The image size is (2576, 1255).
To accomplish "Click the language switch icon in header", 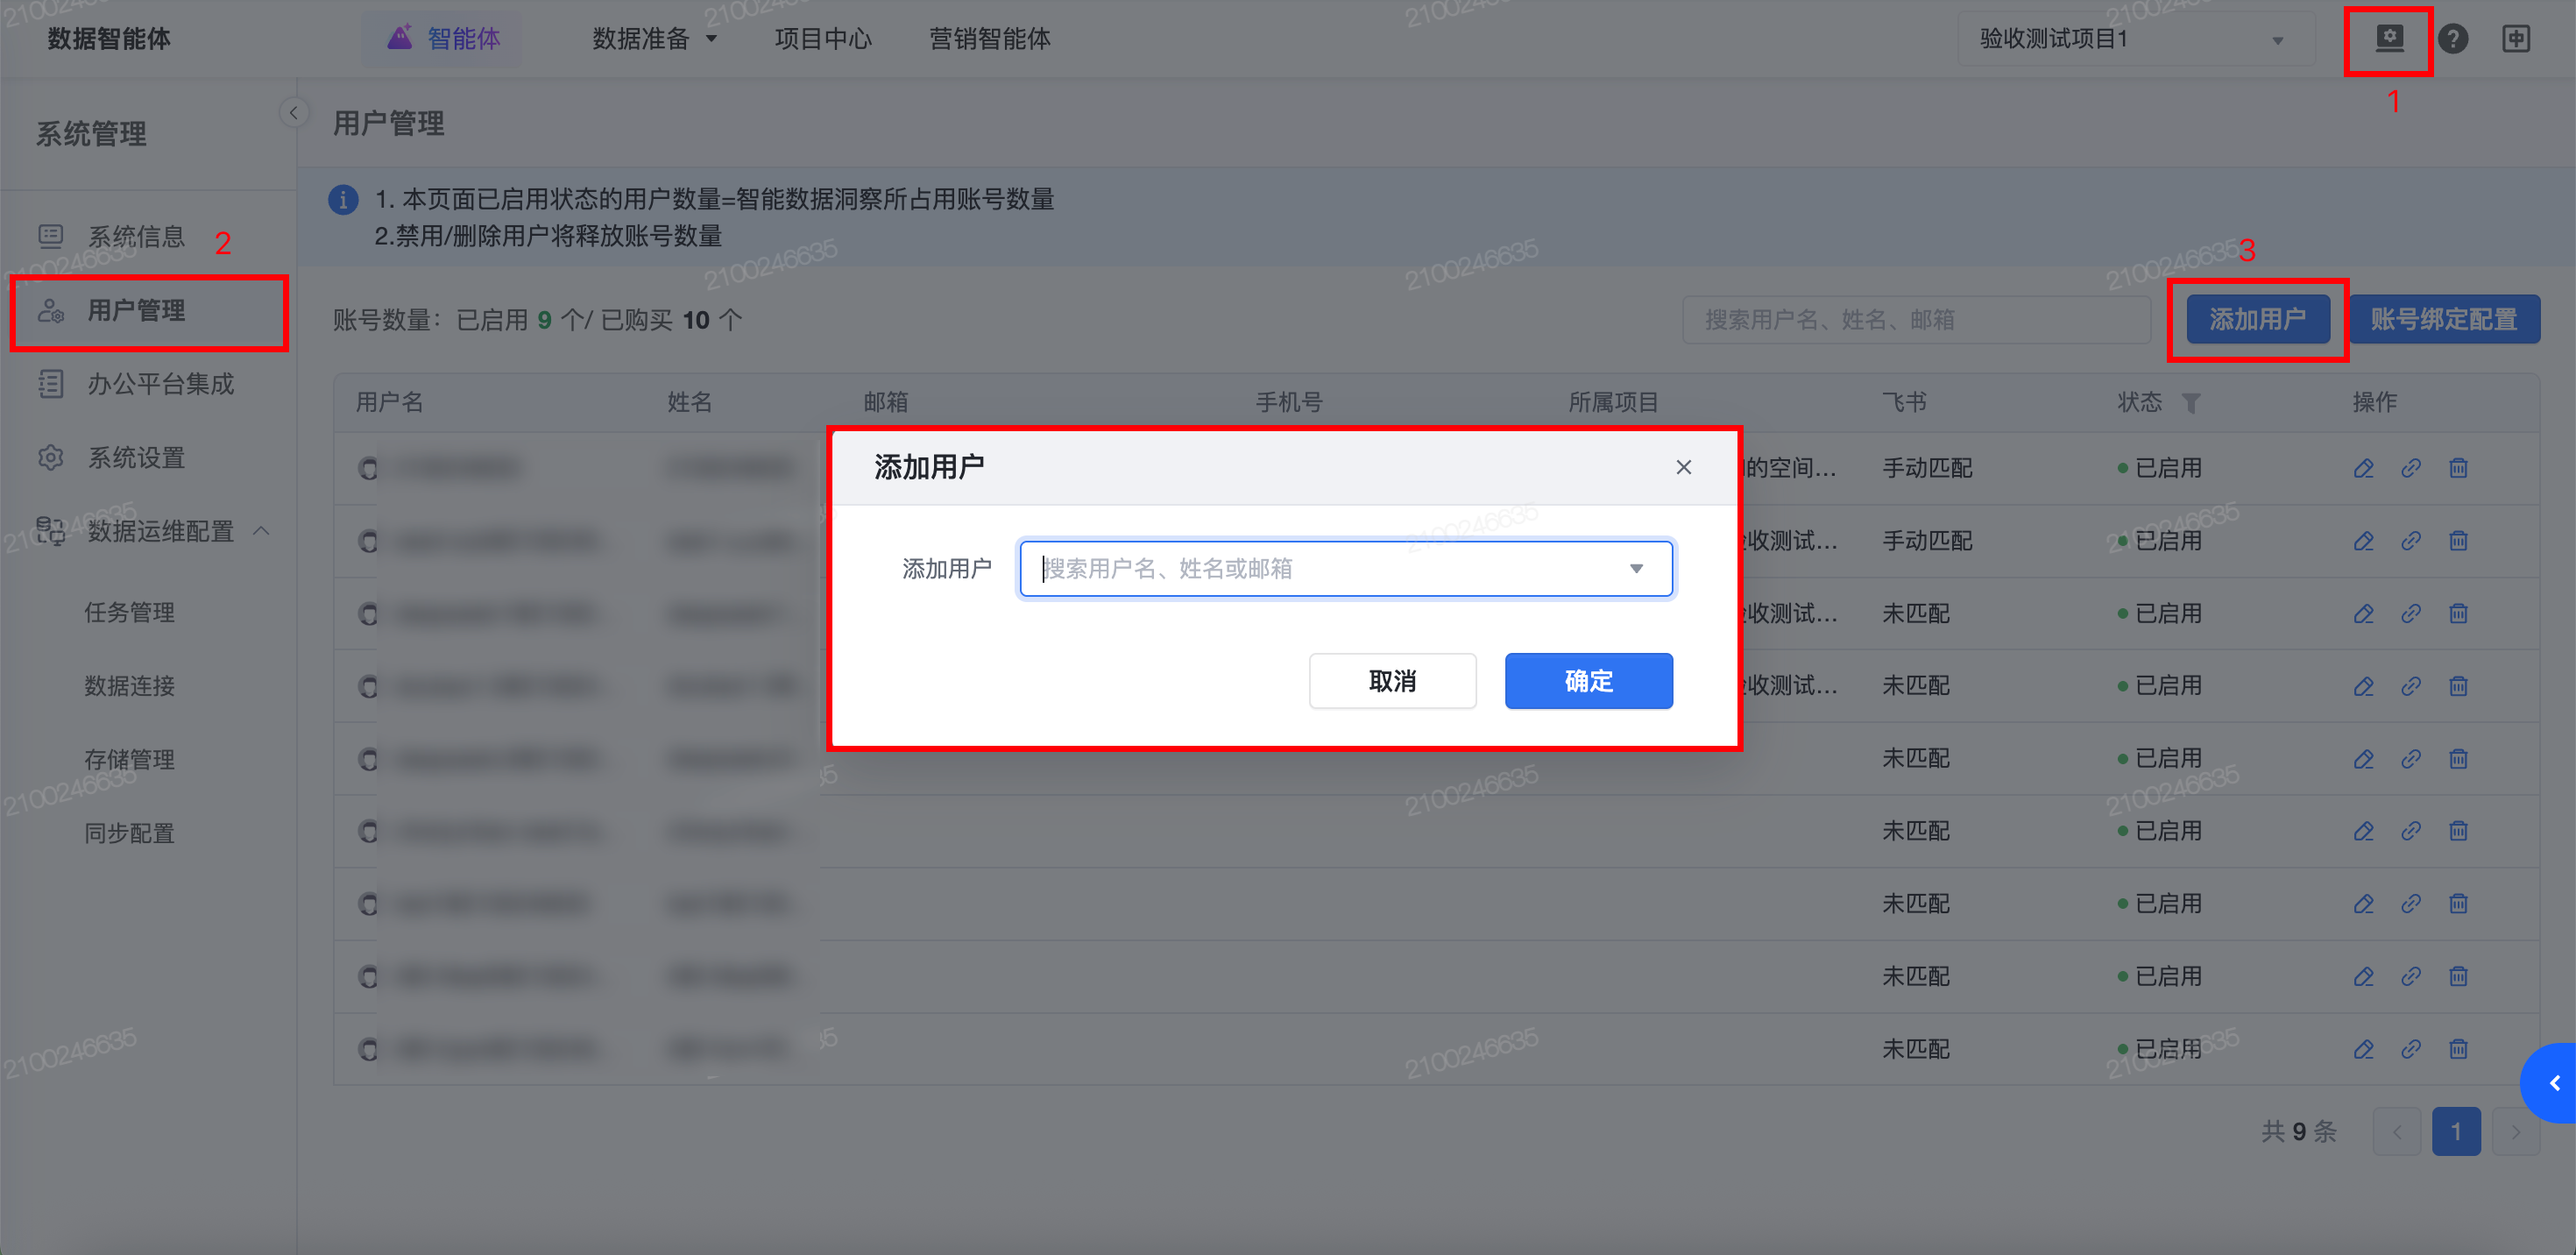I will [2516, 39].
